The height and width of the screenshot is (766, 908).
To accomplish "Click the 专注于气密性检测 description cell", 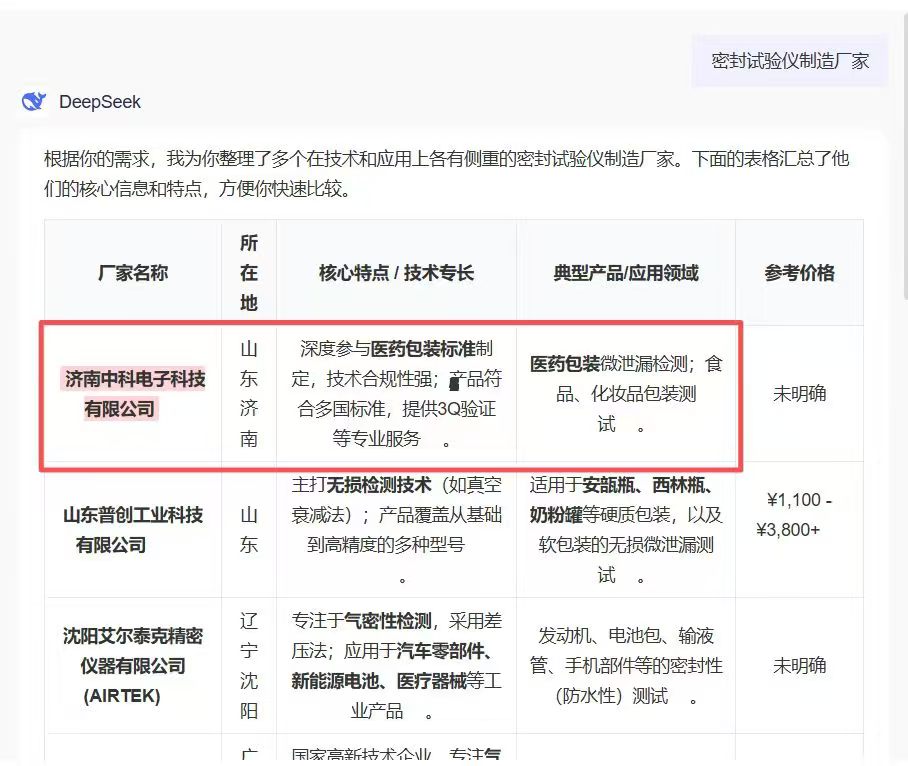I will click(396, 666).
